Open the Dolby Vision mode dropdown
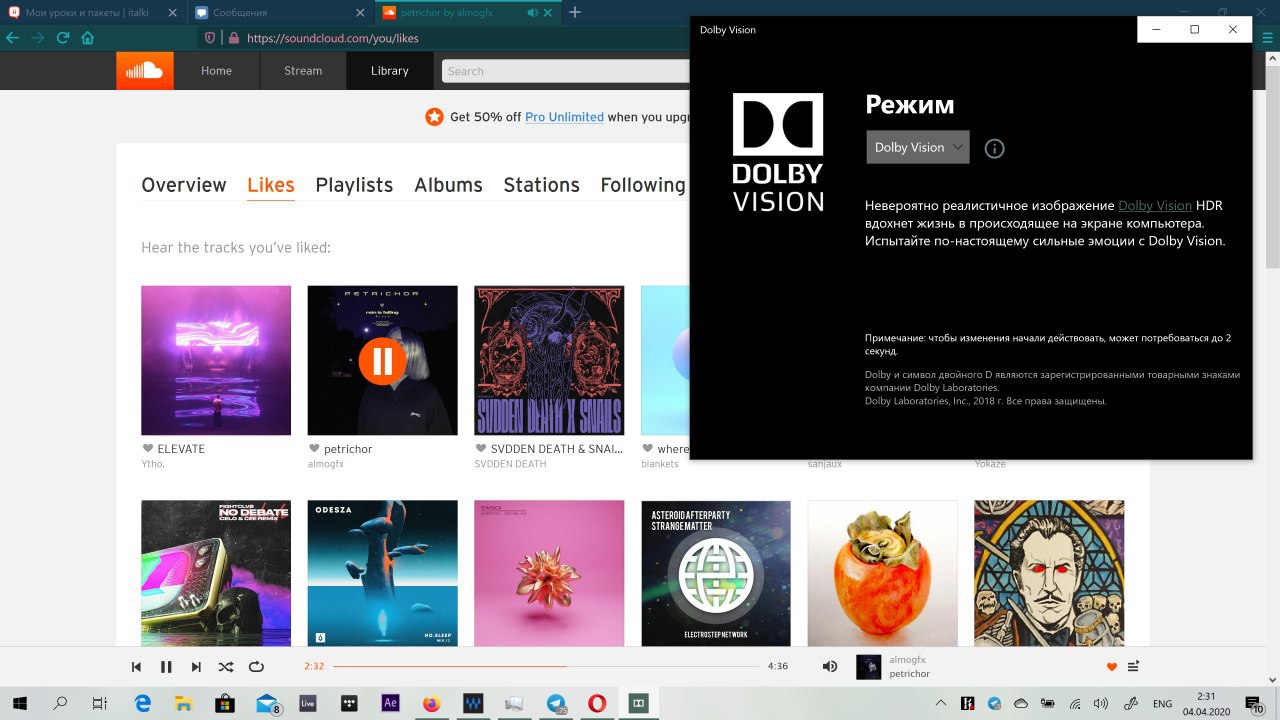The height and width of the screenshot is (720, 1280). [917, 147]
